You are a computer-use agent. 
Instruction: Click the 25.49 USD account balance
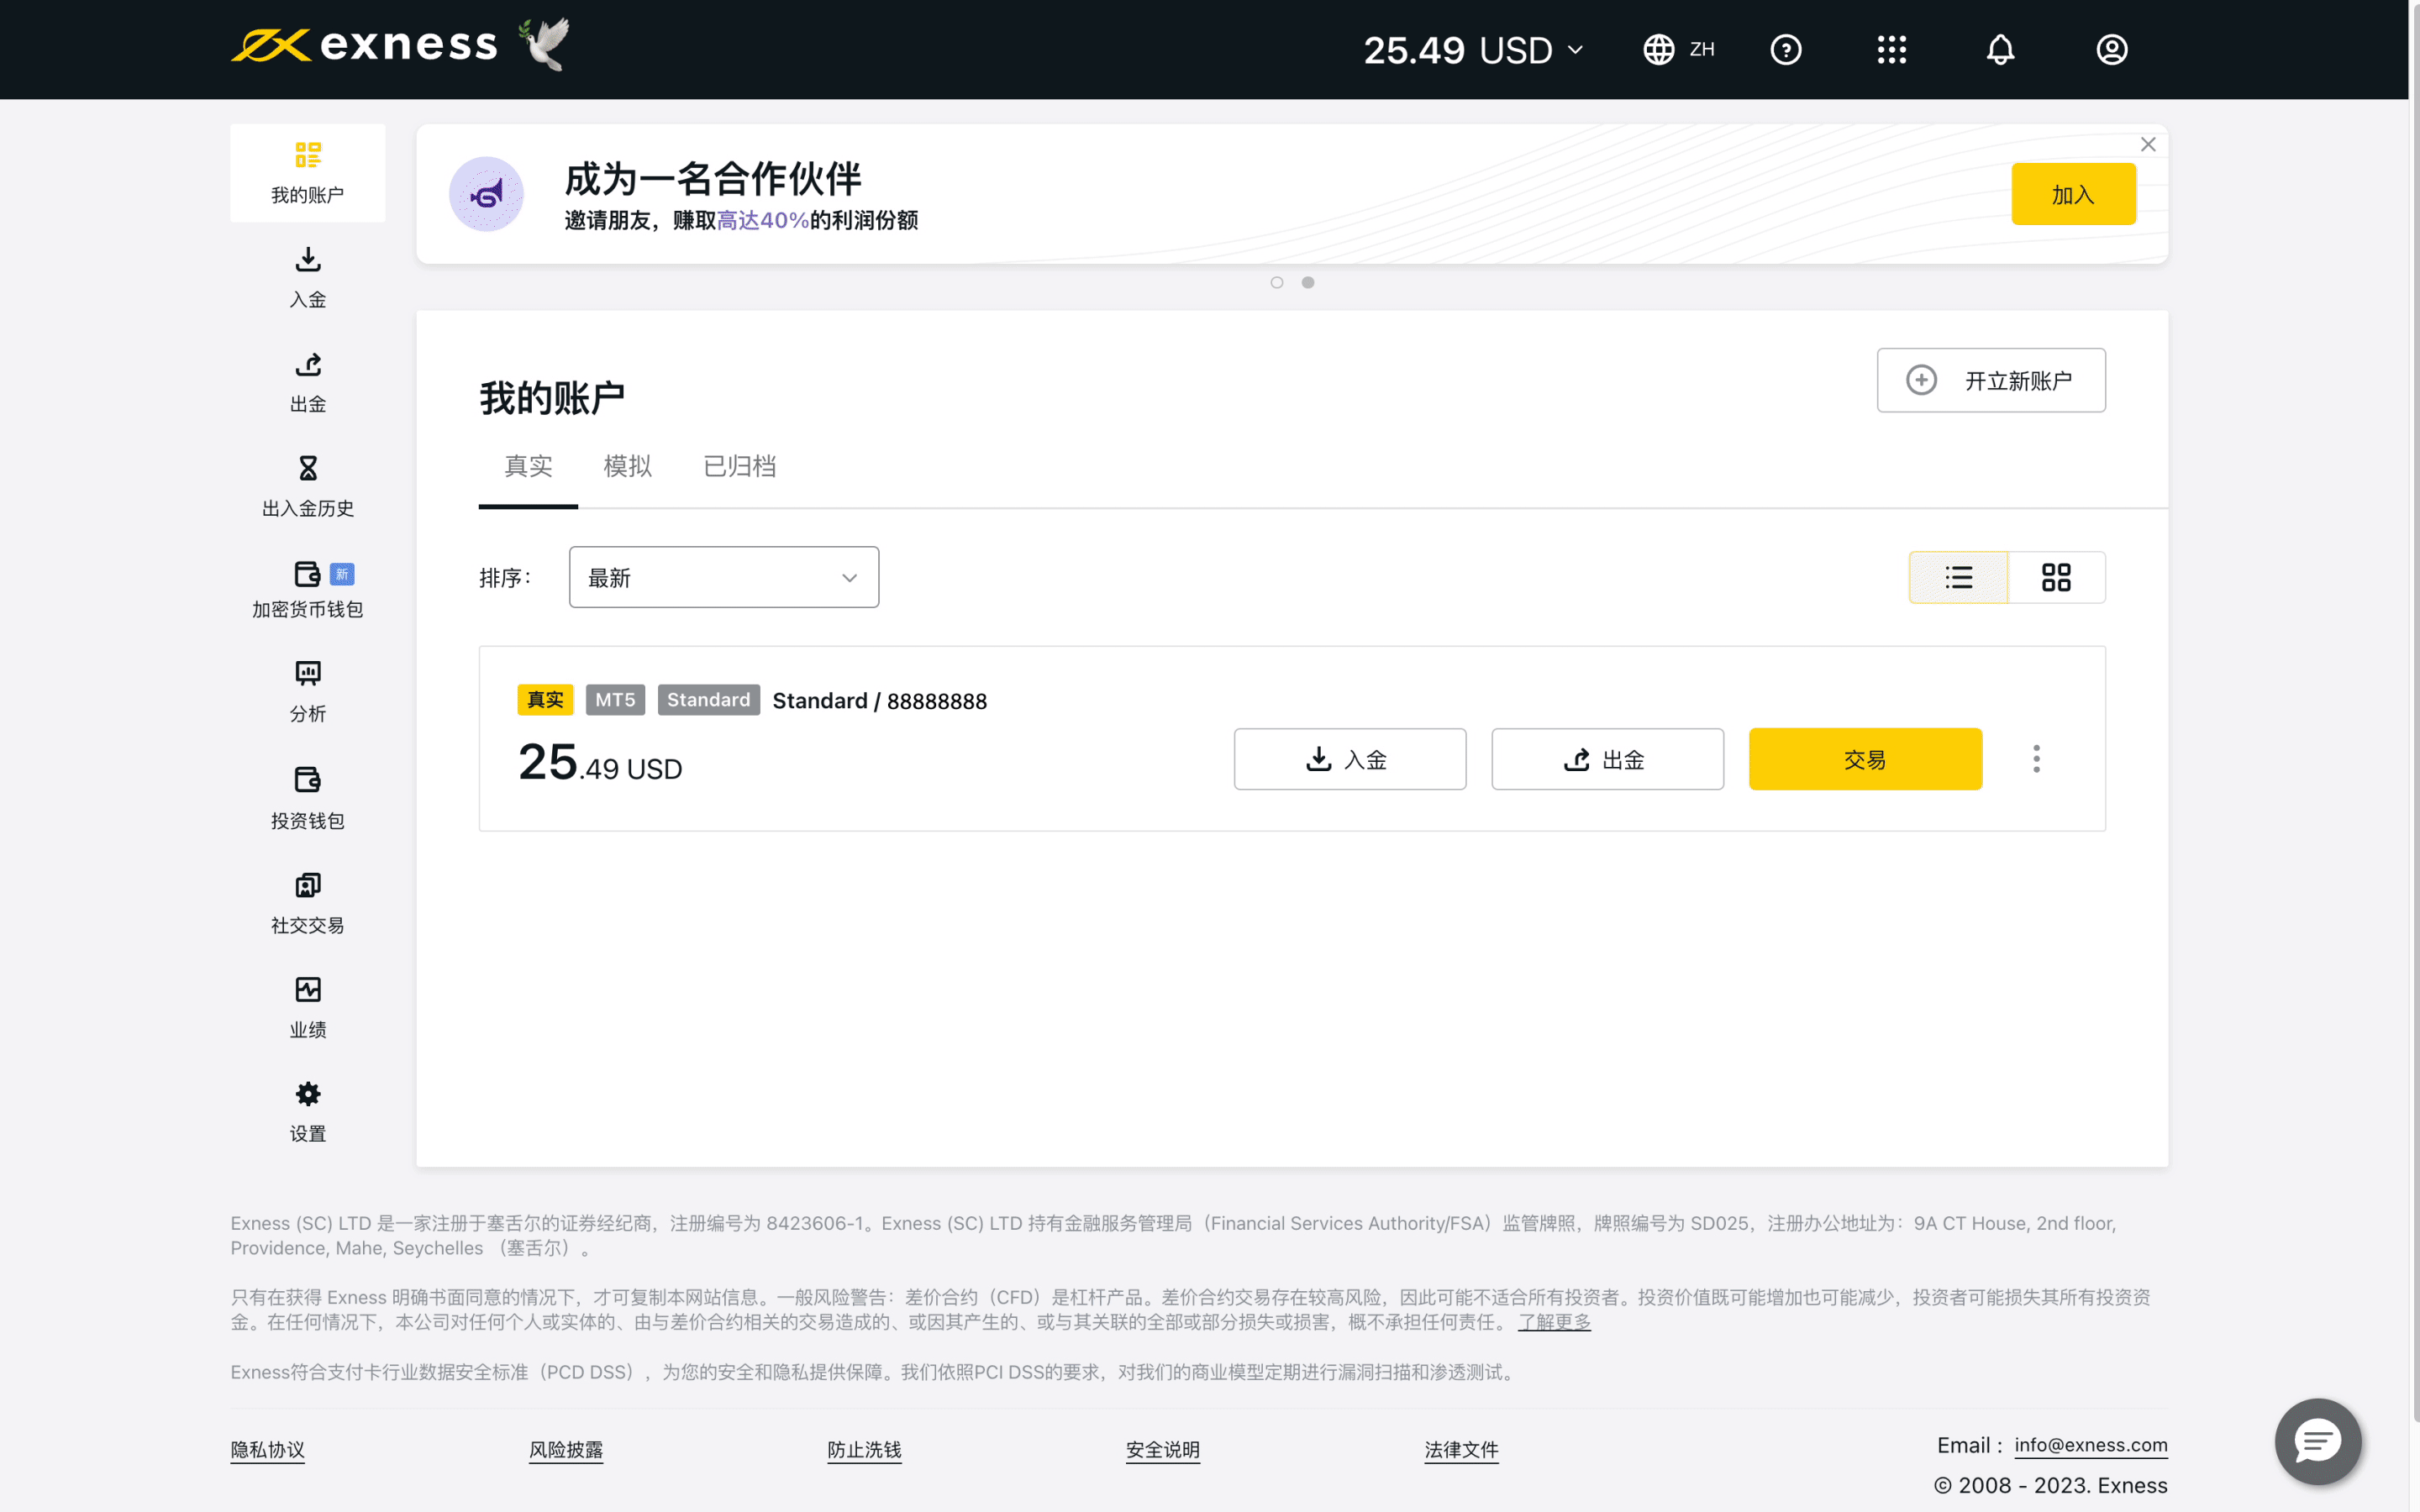coord(600,763)
